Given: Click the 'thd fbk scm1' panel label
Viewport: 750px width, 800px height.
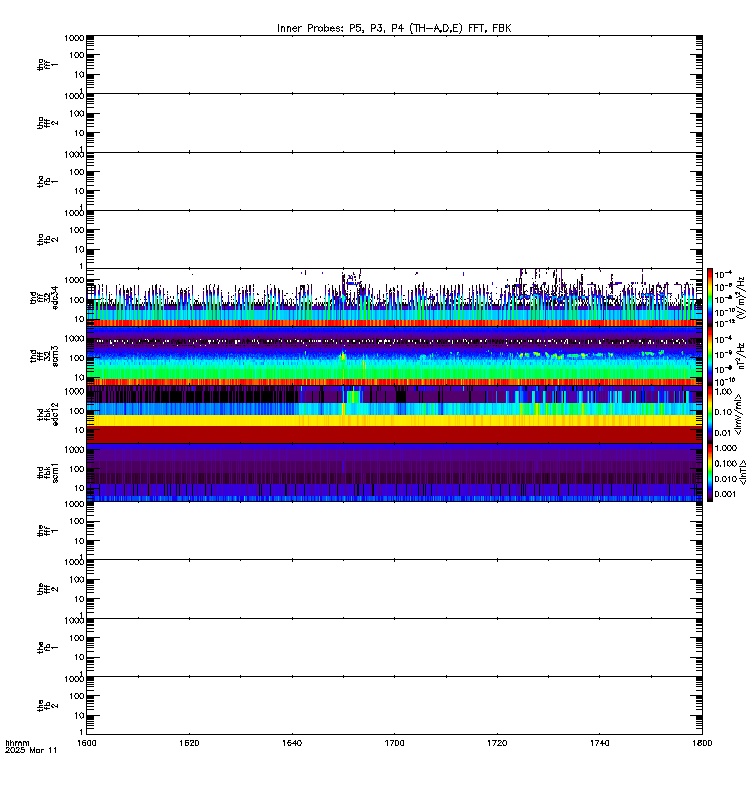Looking at the screenshot, I should [x=47, y=472].
